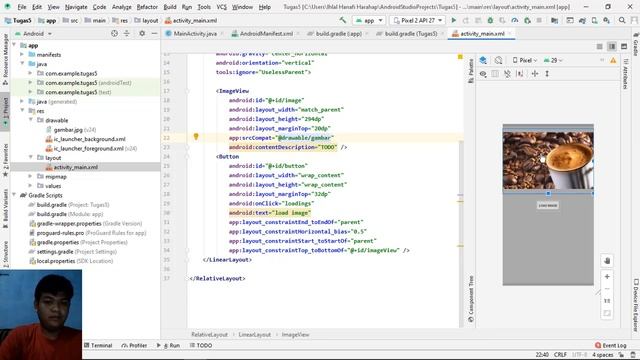Expand the mipmap folder
Image resolution: width=640 pixels, height=360 pixels.
coord(31,176)
